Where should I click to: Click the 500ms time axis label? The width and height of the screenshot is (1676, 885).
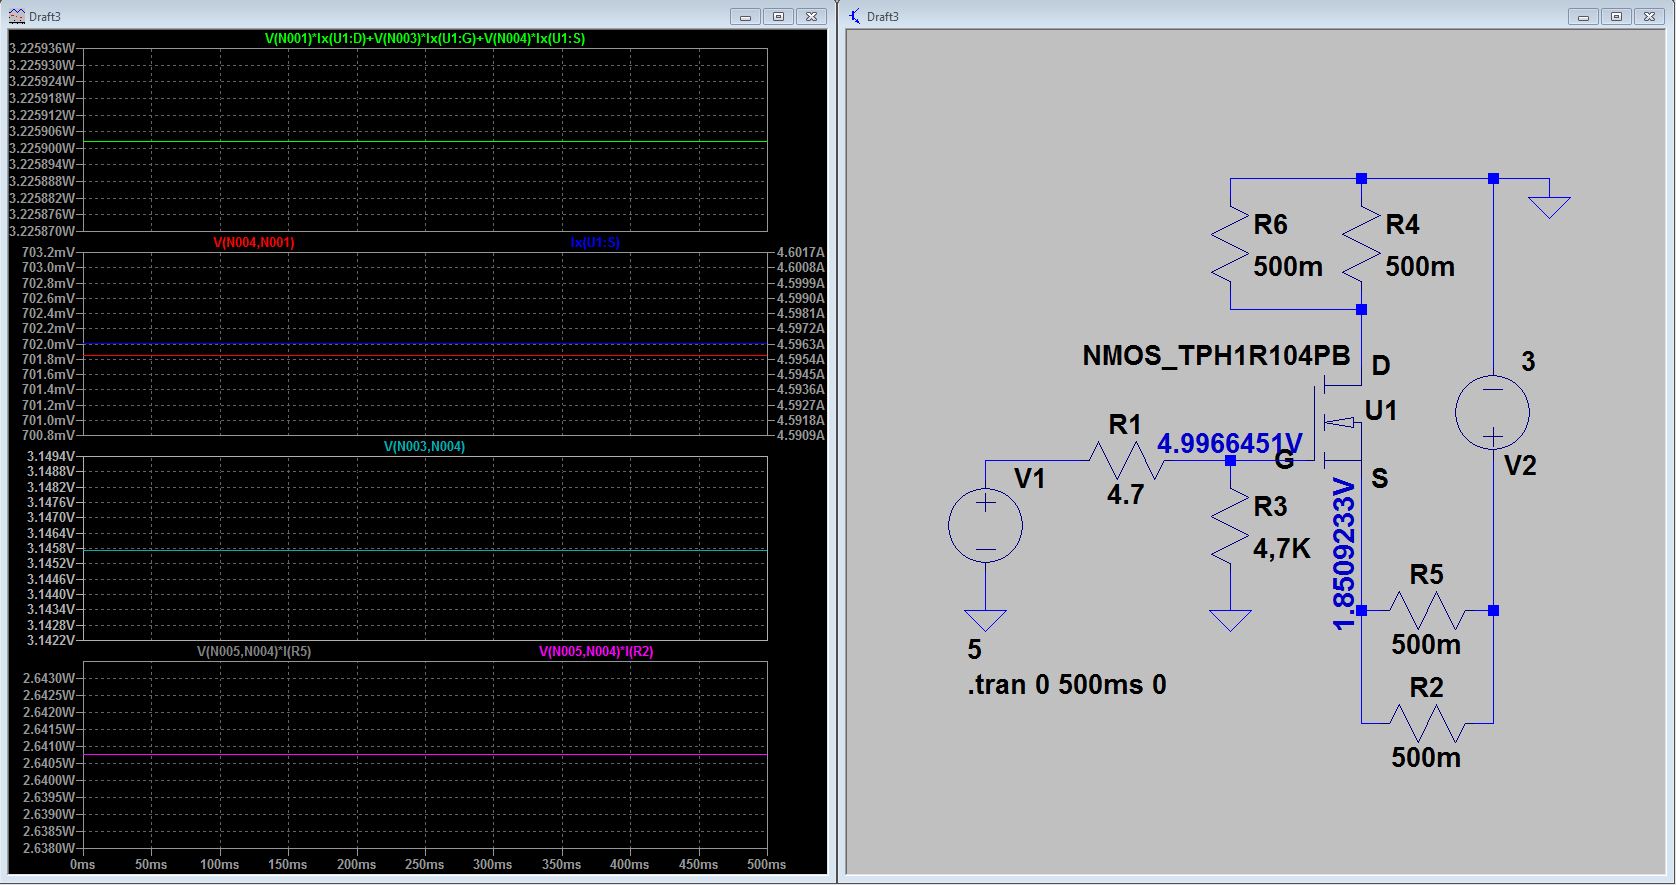[x=767, y=864]
